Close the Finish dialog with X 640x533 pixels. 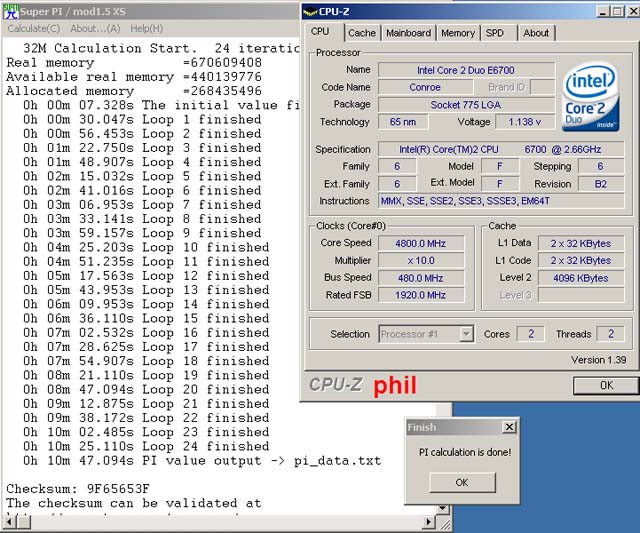click(x=509, y=427)
